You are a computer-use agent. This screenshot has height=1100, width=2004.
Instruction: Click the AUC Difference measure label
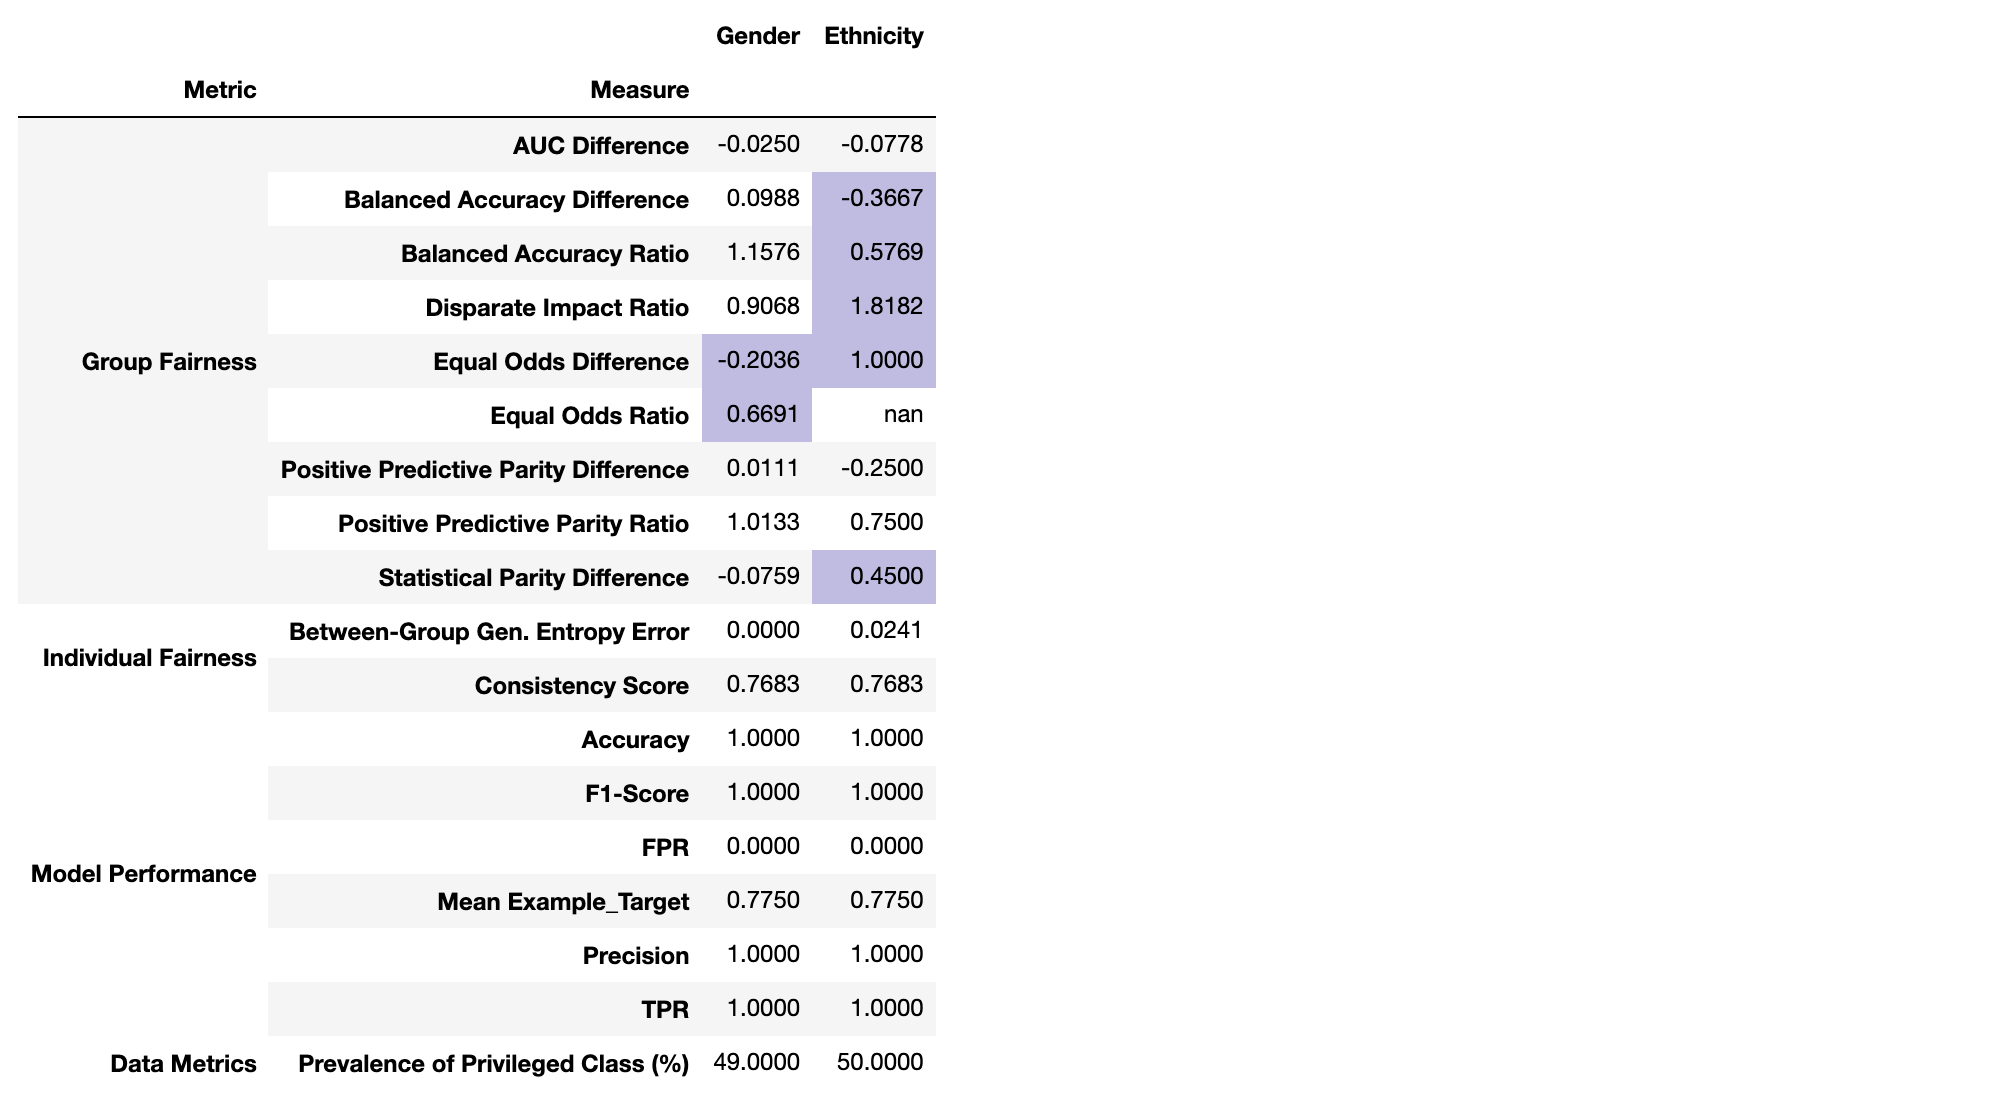[600, 146]
